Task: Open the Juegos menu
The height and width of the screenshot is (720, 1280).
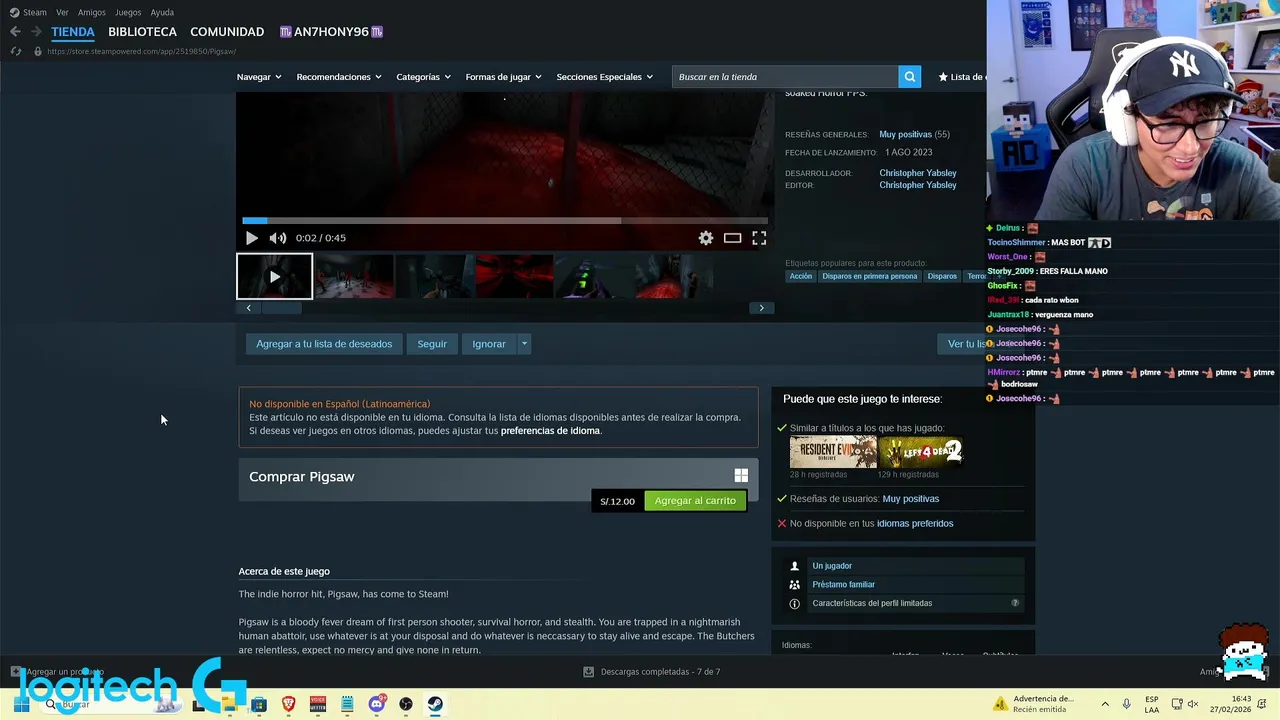Action: (128, 12)
